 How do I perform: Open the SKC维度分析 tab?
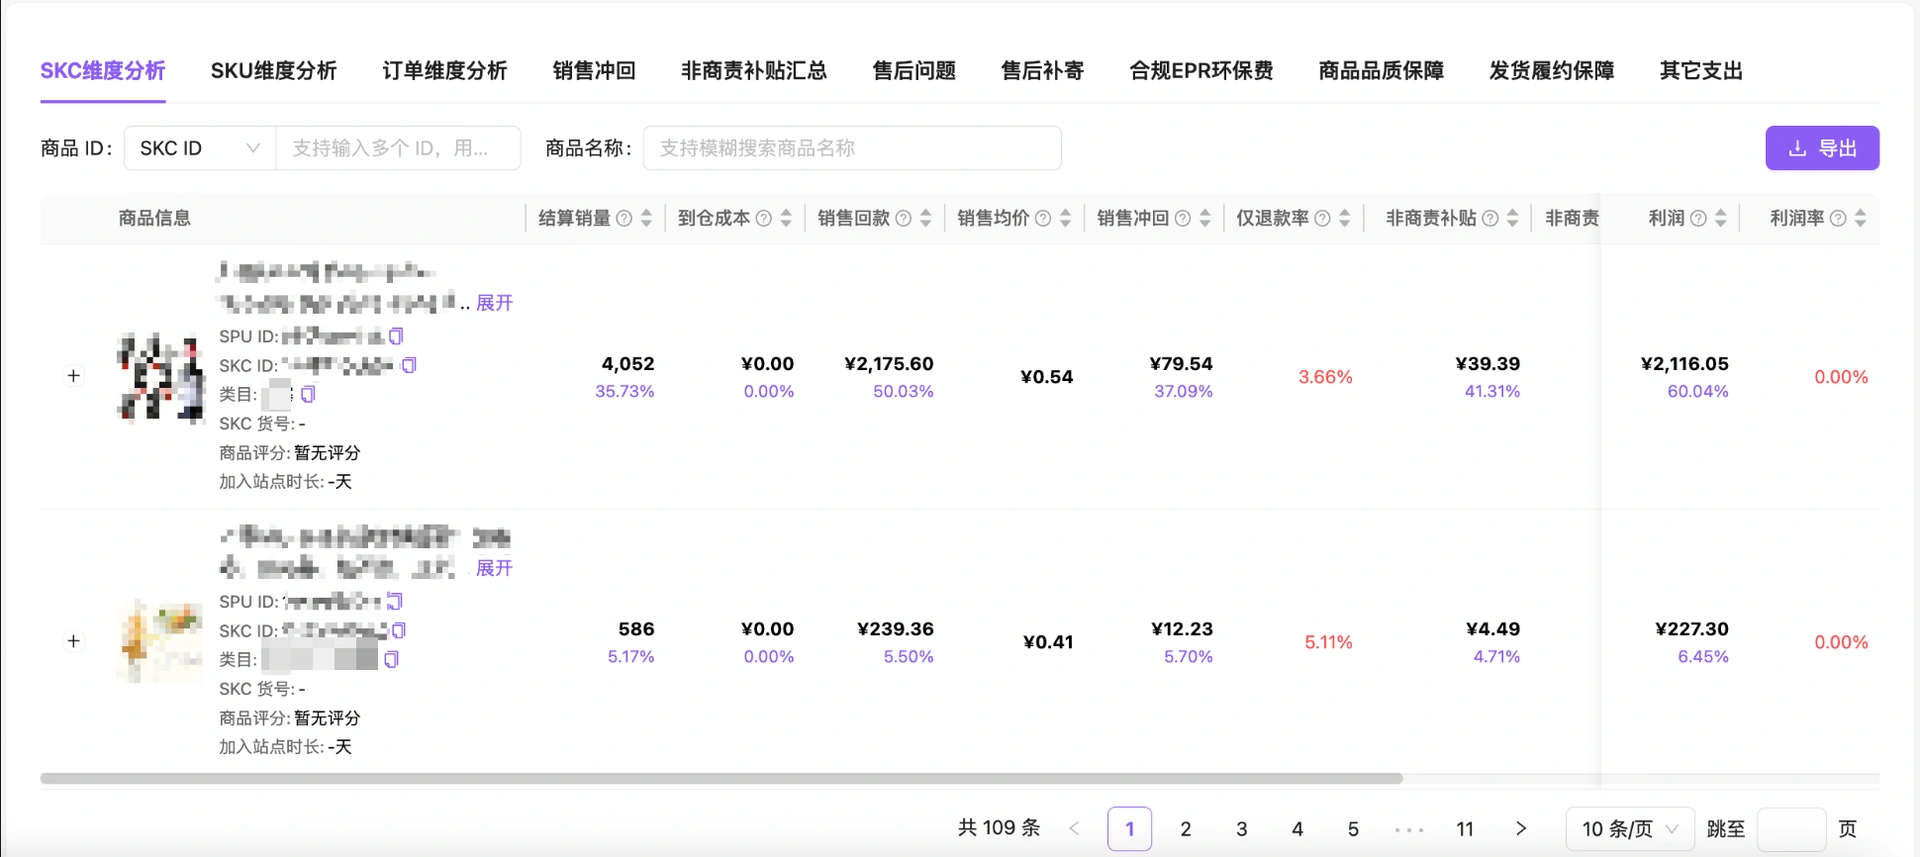(x=103, y=71)
